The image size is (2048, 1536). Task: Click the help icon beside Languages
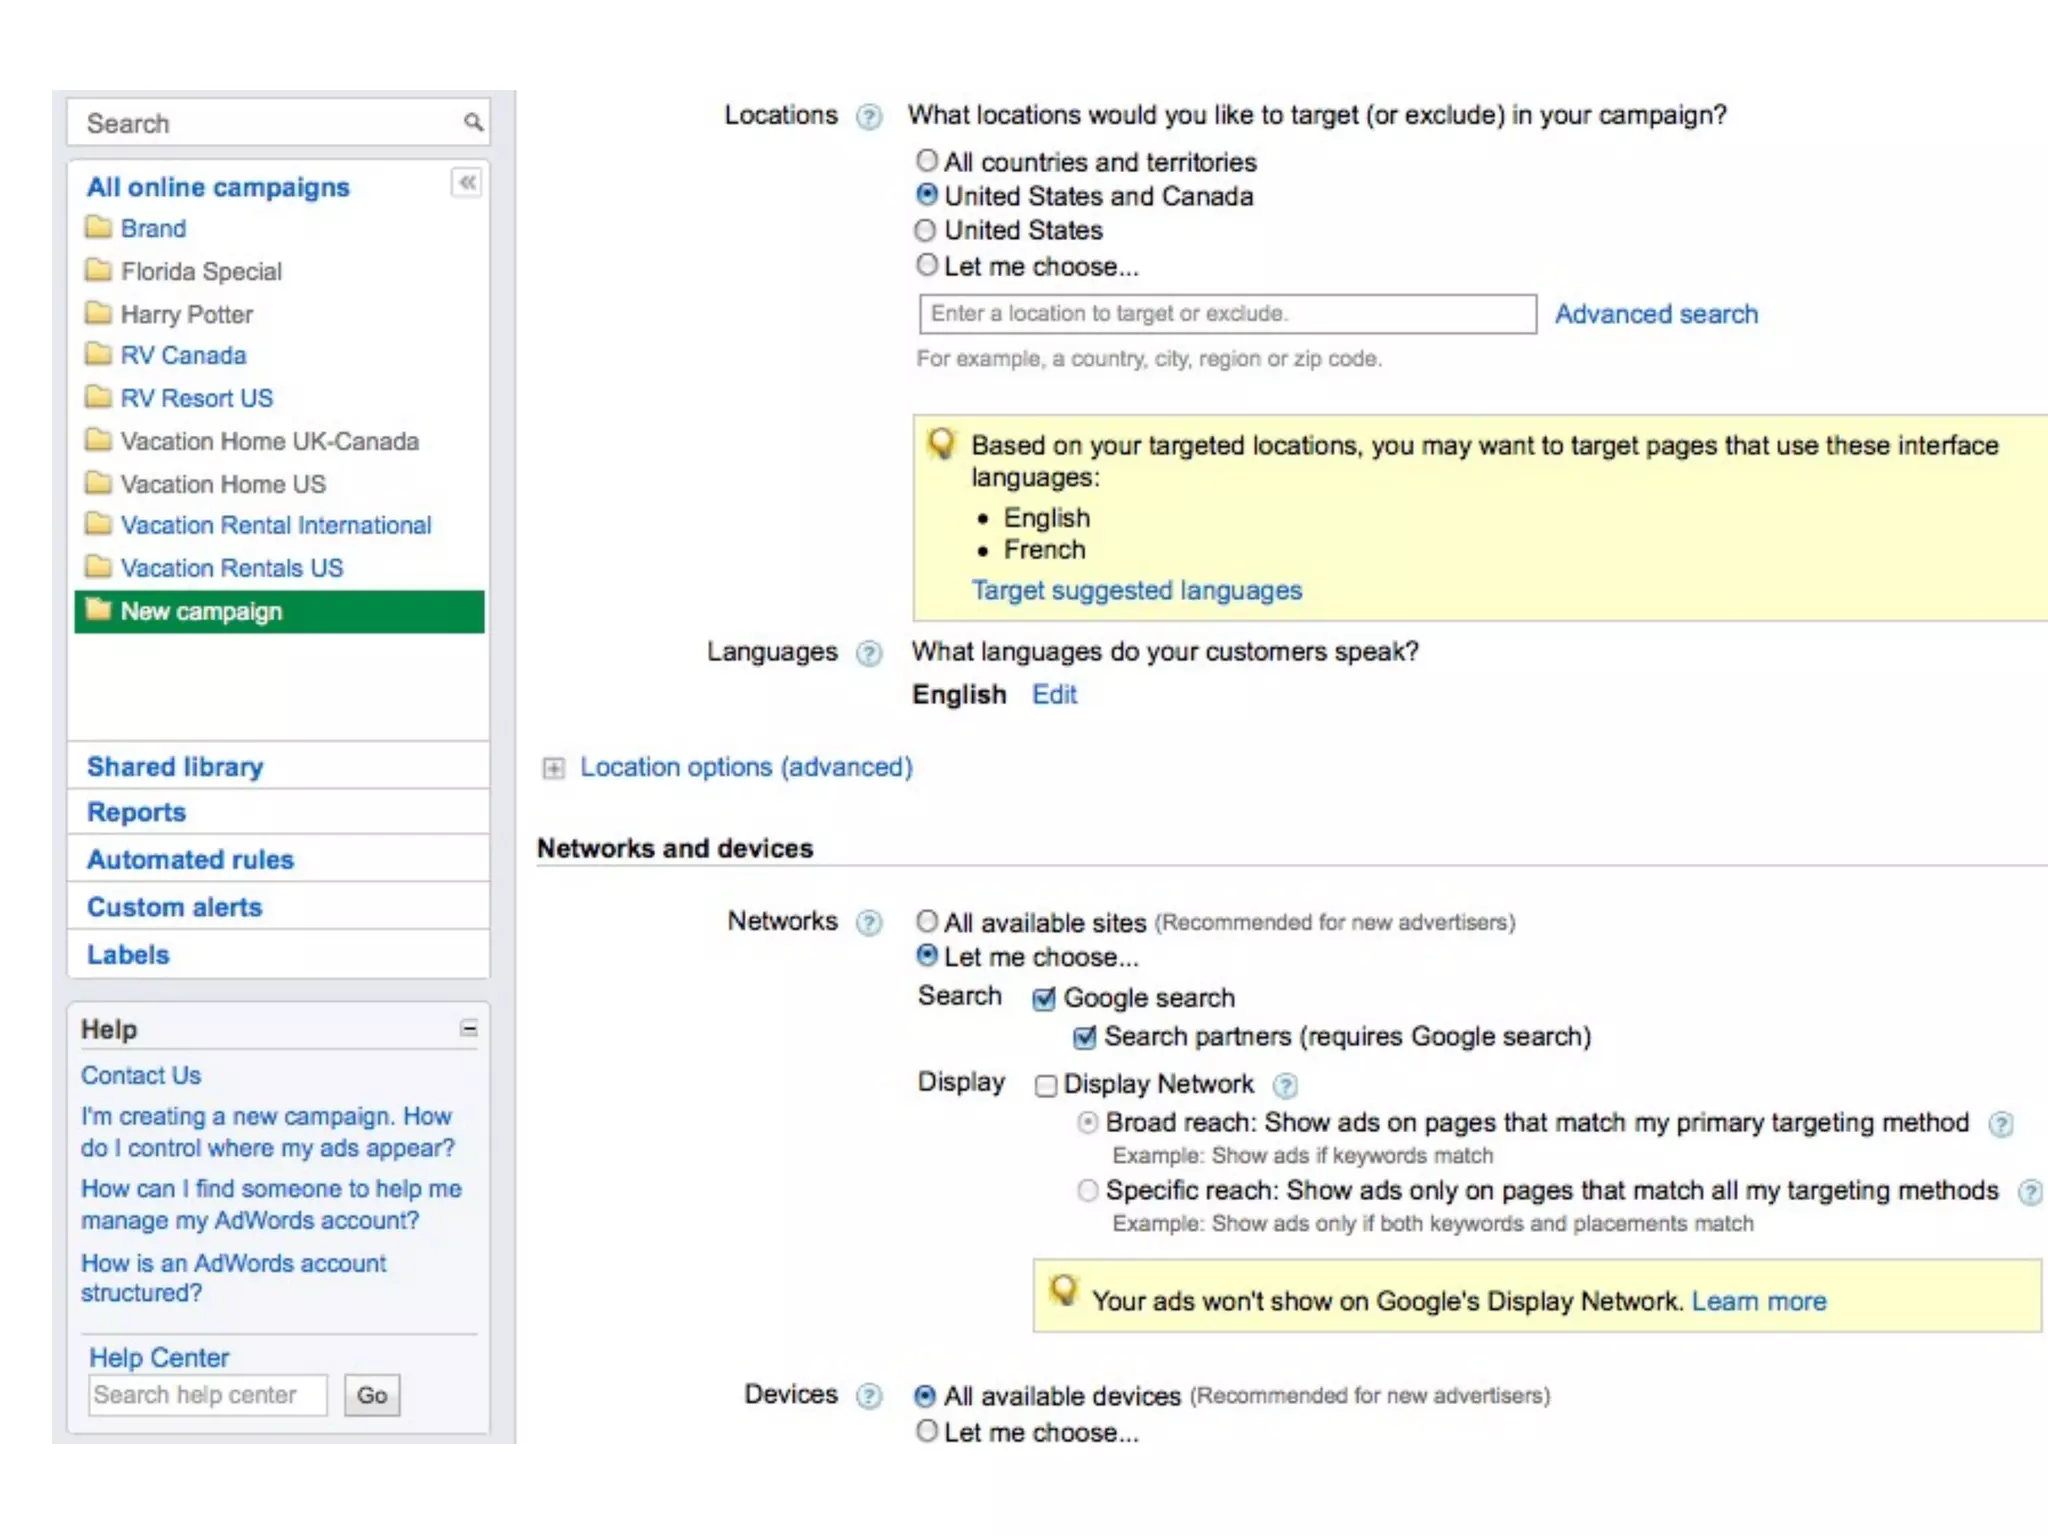(869, 653)
